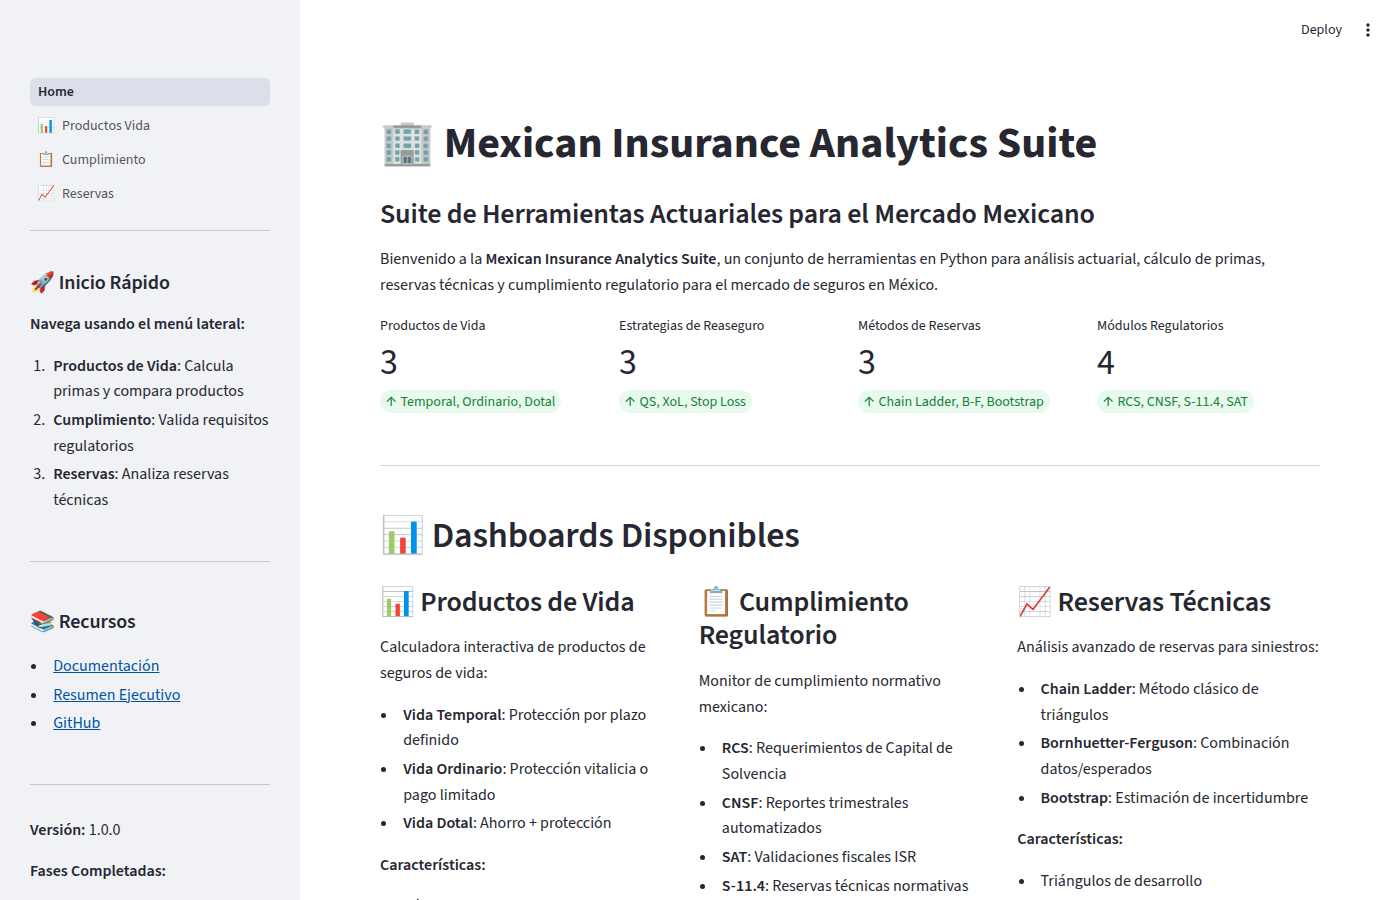1400x900 pixels.
Task: Click the books icon beside Recursos
Action: 42,620
